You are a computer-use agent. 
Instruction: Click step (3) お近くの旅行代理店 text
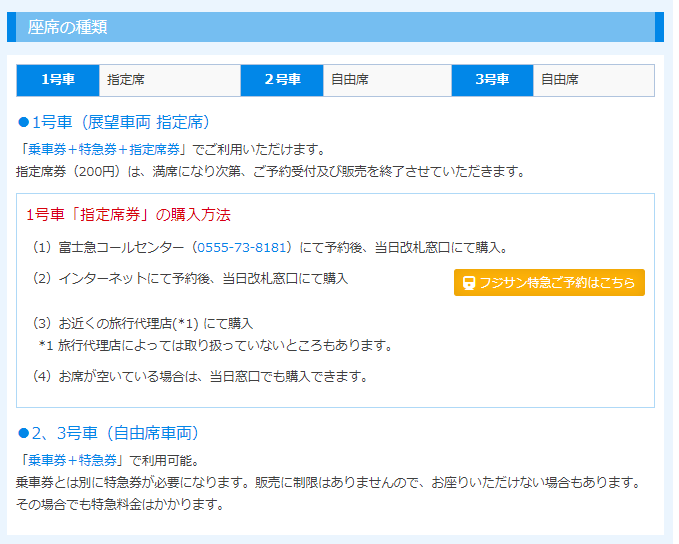[x=142, y=324]
